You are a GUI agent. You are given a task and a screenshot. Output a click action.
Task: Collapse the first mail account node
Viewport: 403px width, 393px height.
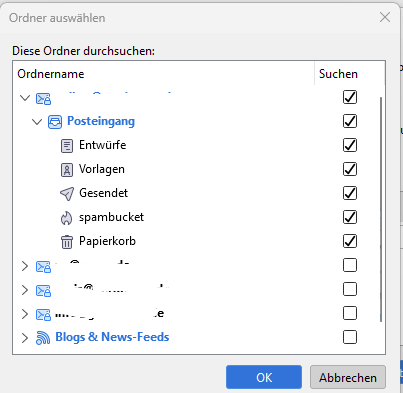25,98
